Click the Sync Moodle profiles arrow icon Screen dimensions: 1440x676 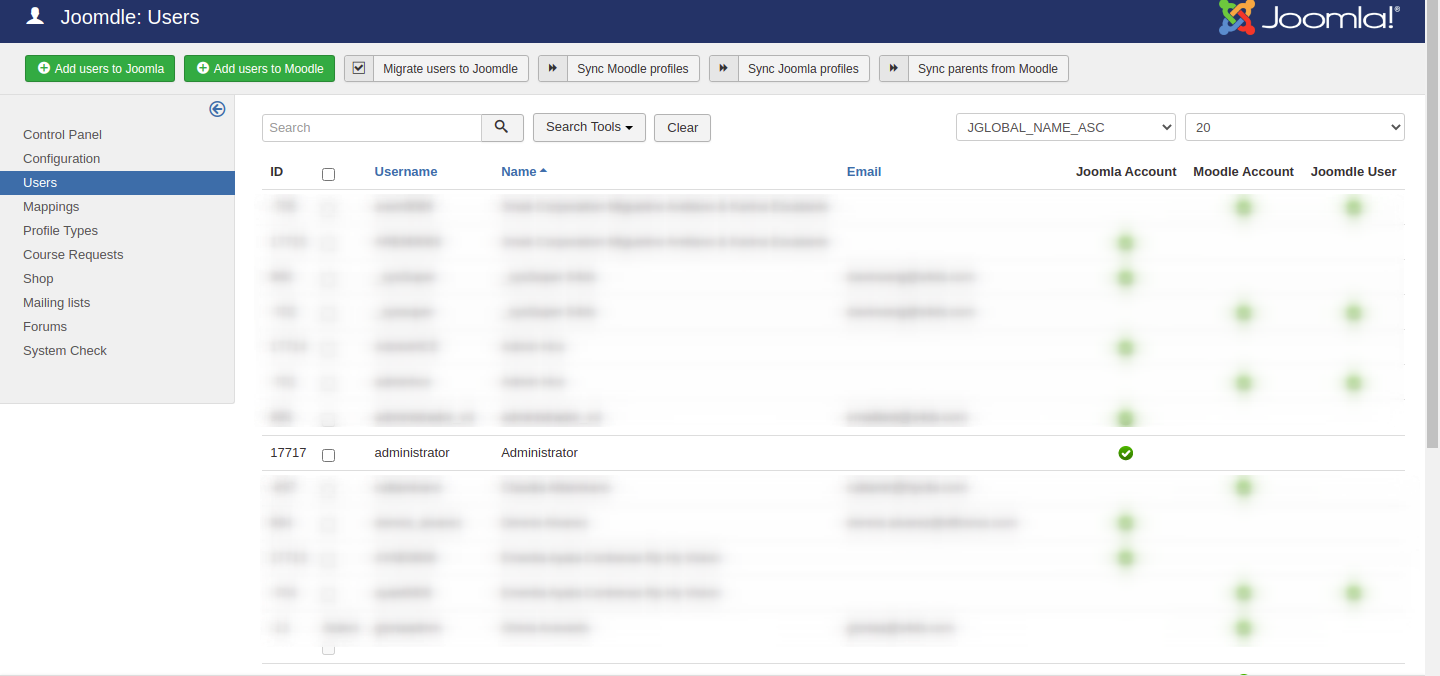tap(553, 68)
